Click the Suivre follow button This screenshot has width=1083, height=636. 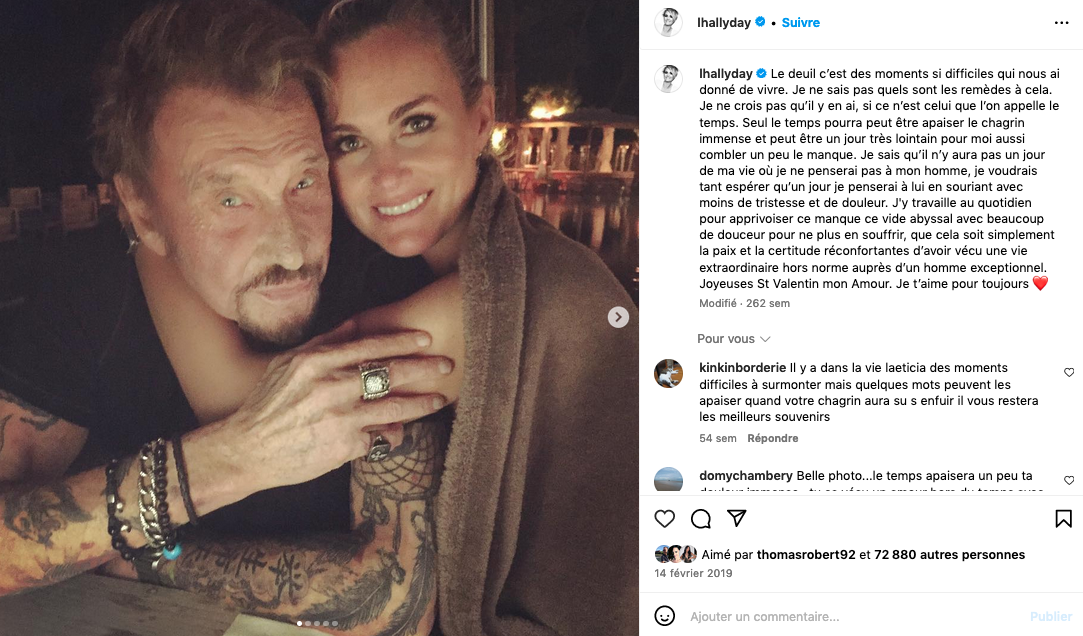pyautogui.click(x=800, y=22)
